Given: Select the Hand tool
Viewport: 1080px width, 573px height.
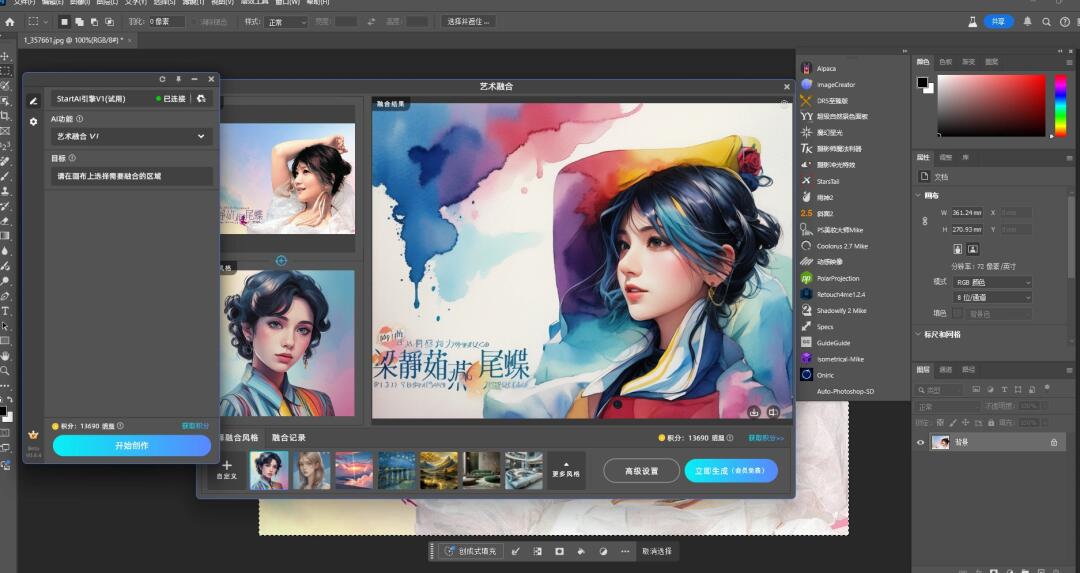Looking at the screenshot, I should [6, 356].
